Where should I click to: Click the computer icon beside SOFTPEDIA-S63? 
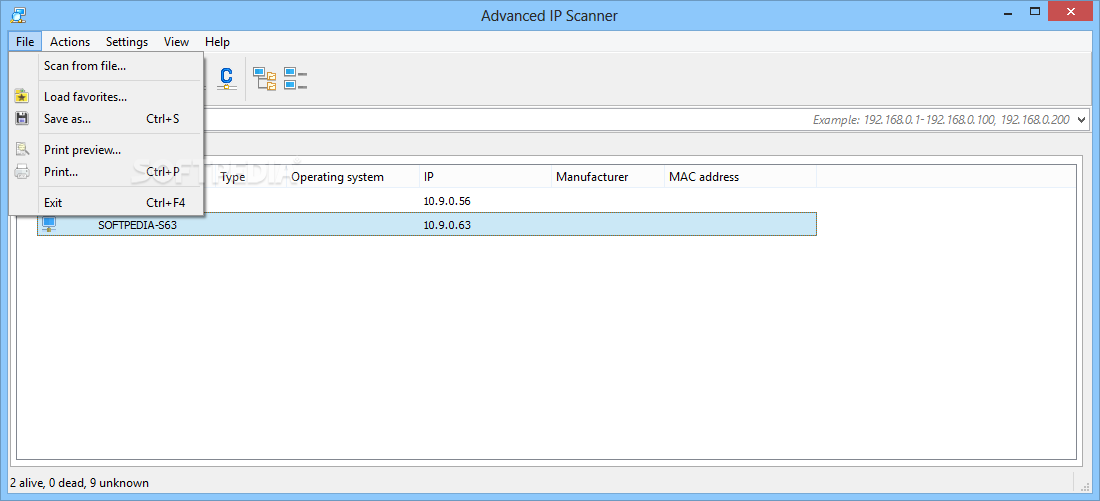(49, 225)
